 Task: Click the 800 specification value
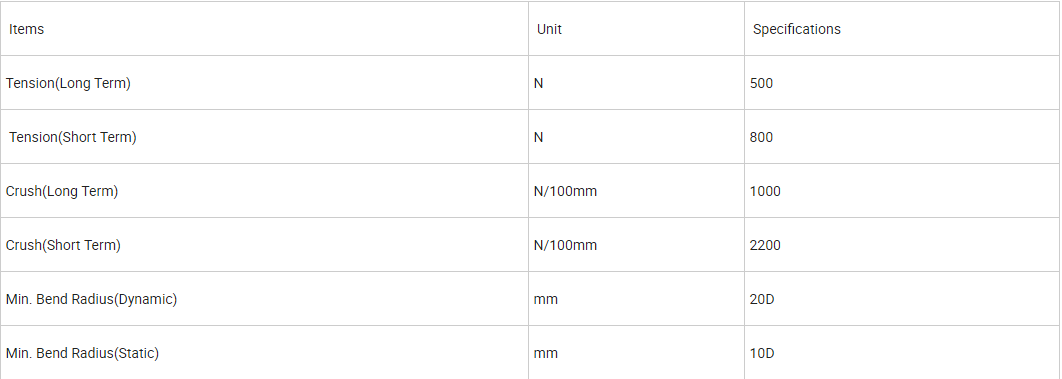pyautogui.click(x=761, y=137)
